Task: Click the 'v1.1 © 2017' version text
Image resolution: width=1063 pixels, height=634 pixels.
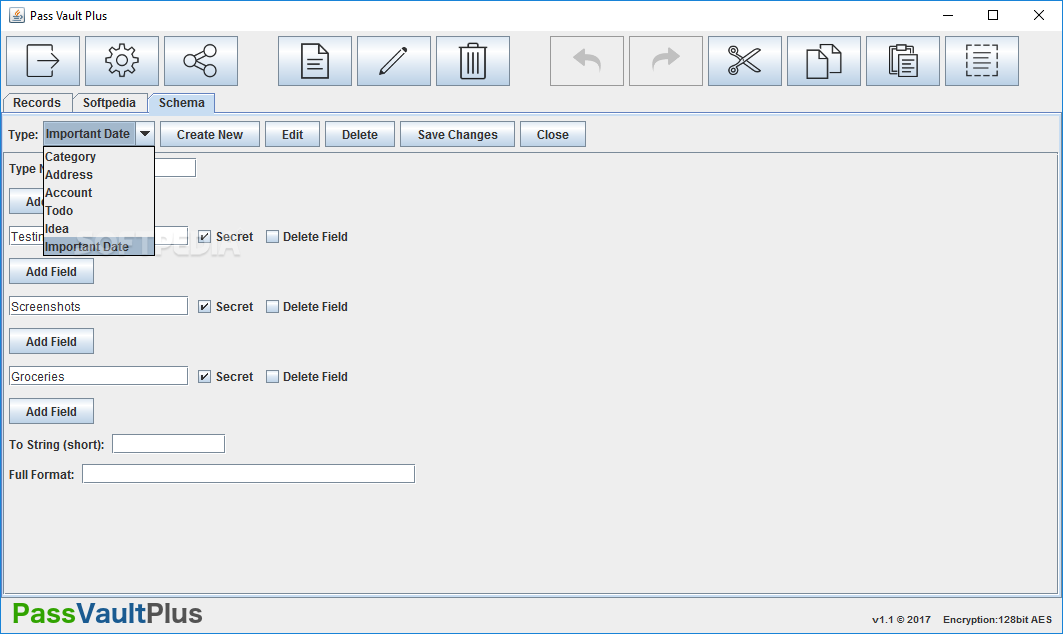Action: point(901,619)
